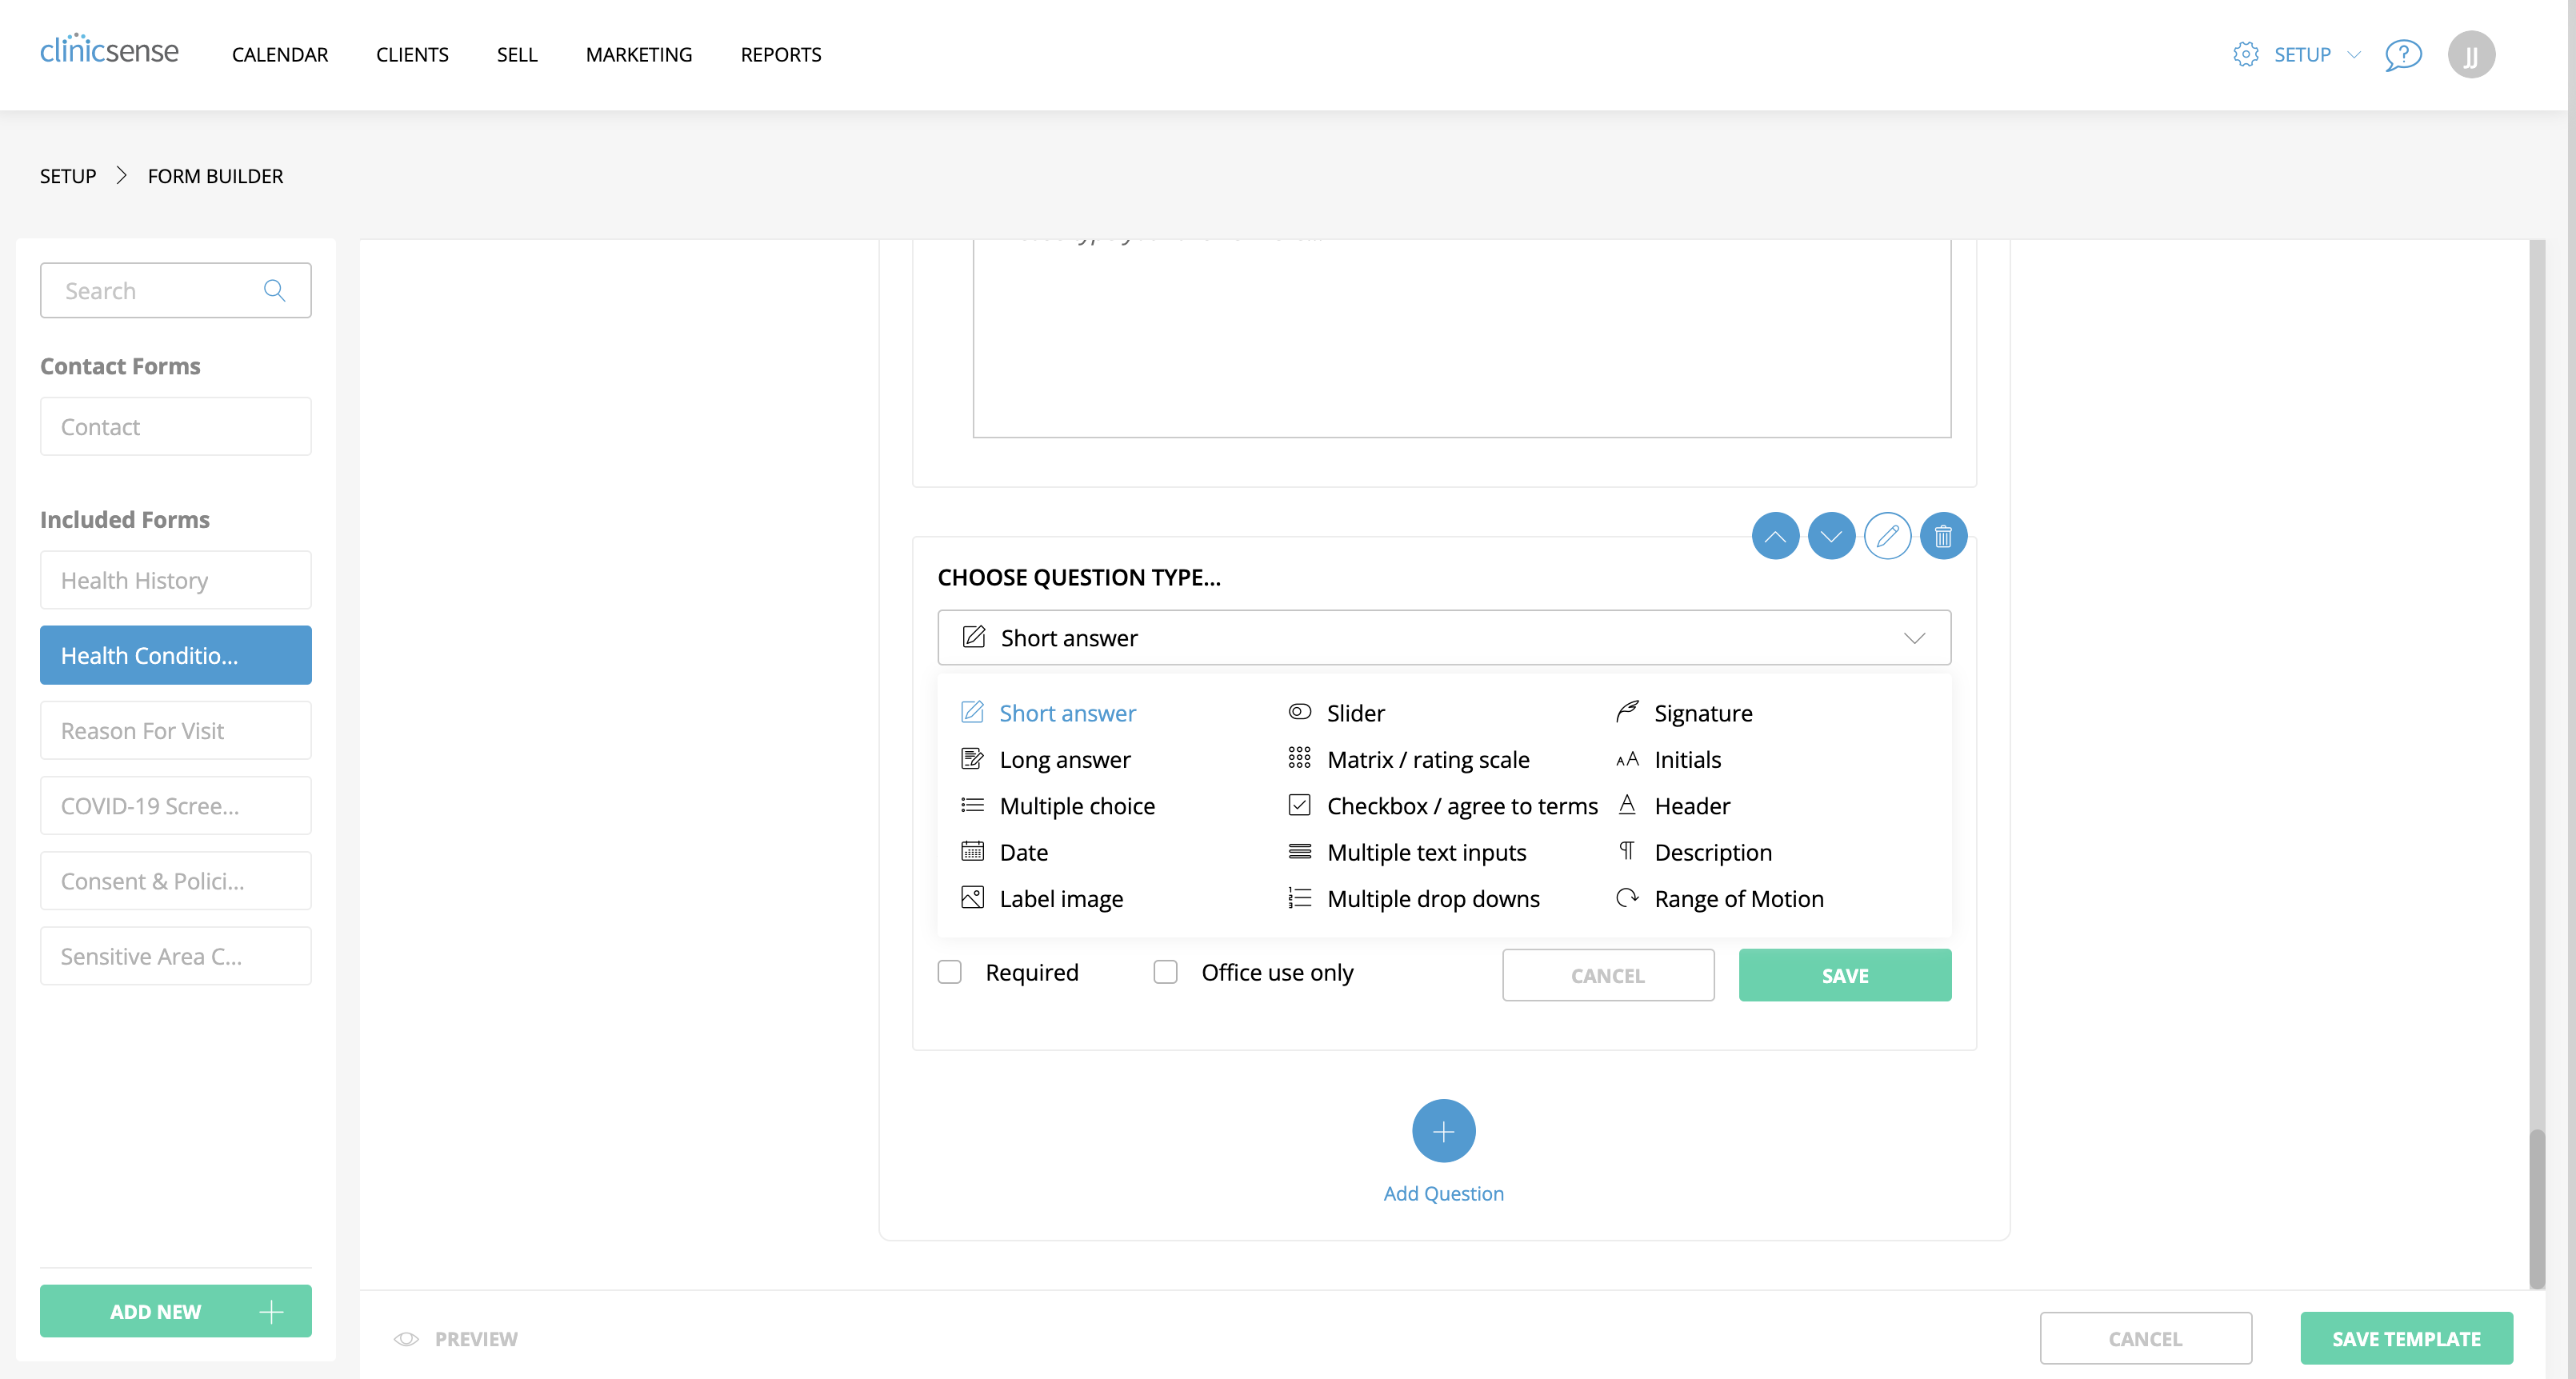Move the question down using the arrow icon
Screen dimensions: 2576x1379
point(1832,536)
